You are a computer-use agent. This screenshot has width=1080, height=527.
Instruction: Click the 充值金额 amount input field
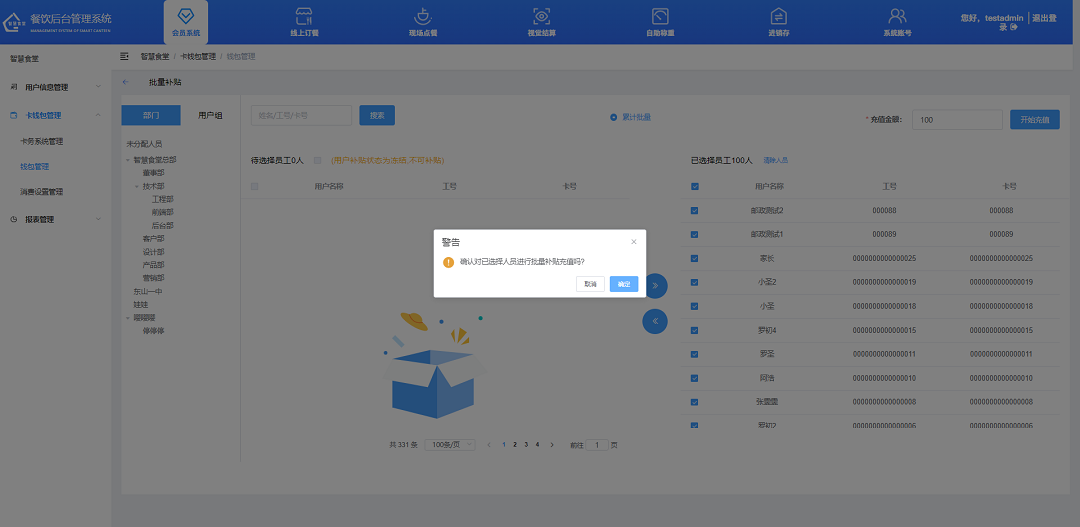click(x=956, y=120)
